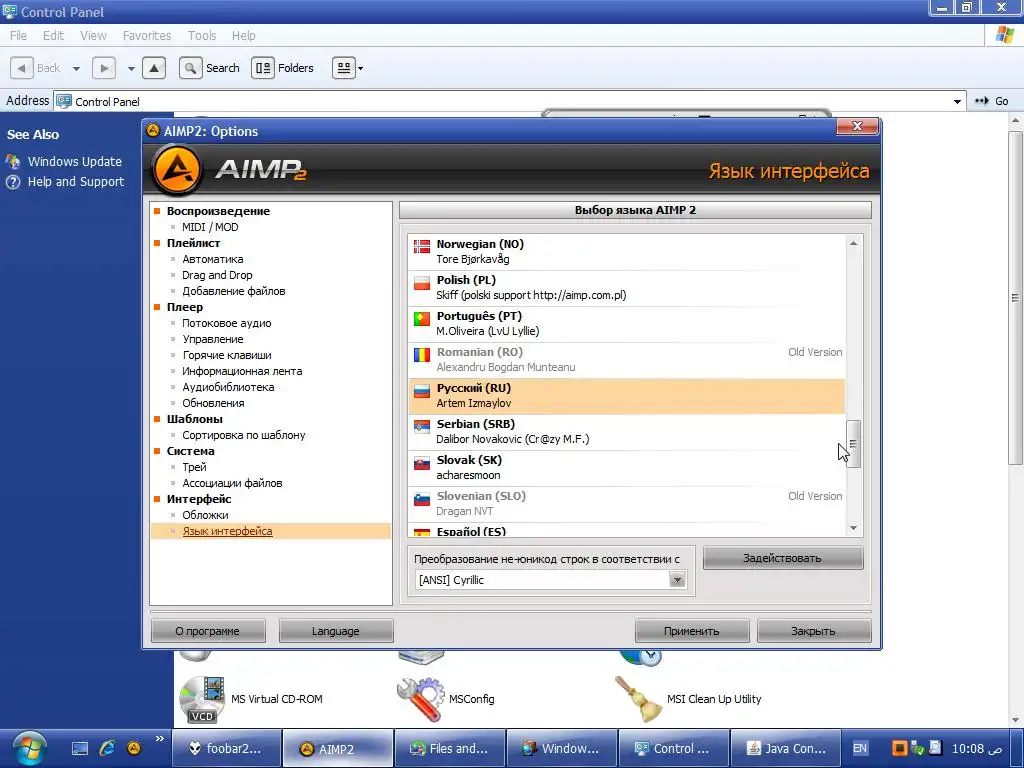The image size is (1024, 768).
Task: Open the Address bar dropdown
Action: [x=957, y=101]
